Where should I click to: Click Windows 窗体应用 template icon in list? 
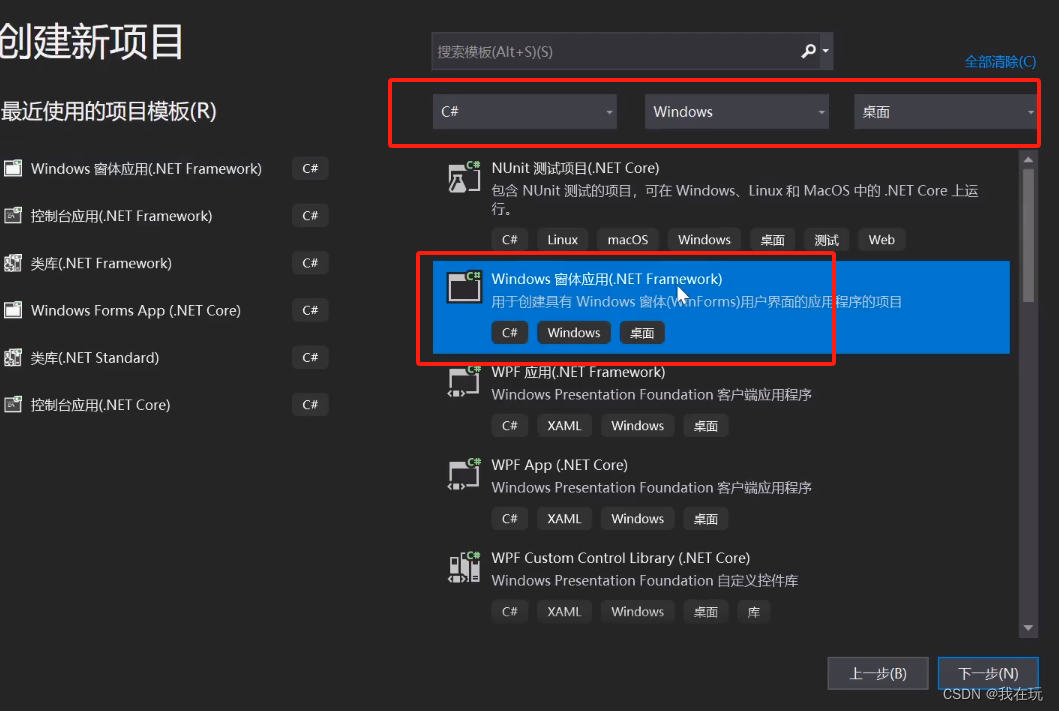coord(464,287)
